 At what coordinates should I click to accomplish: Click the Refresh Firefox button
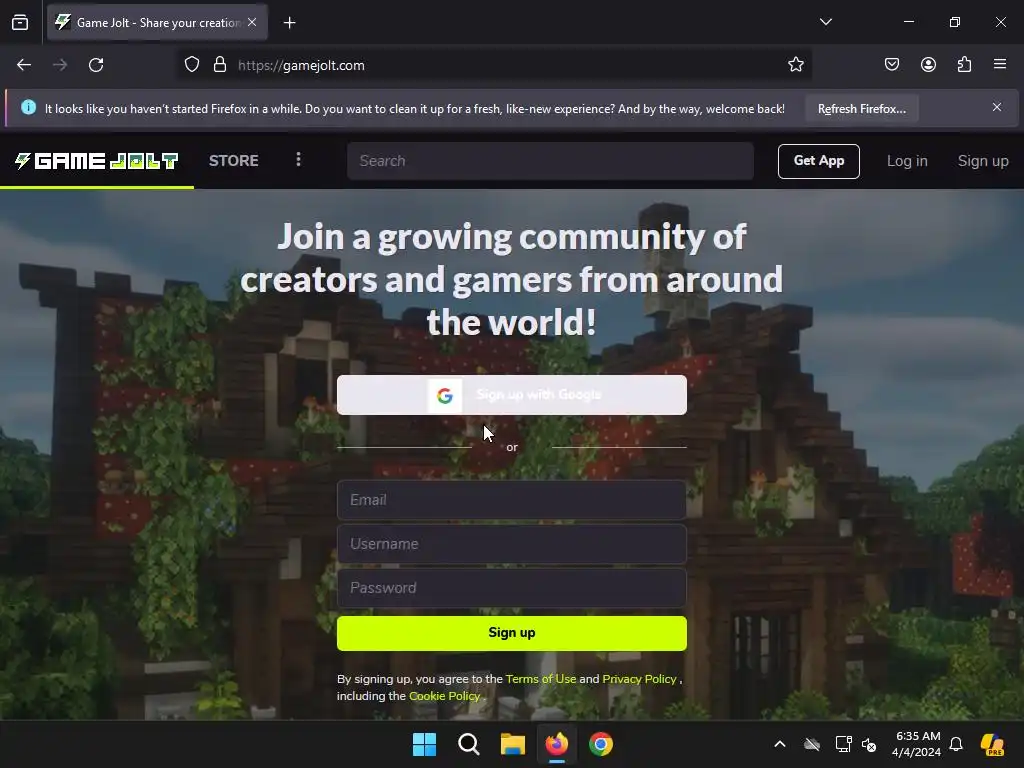[861, 108]
